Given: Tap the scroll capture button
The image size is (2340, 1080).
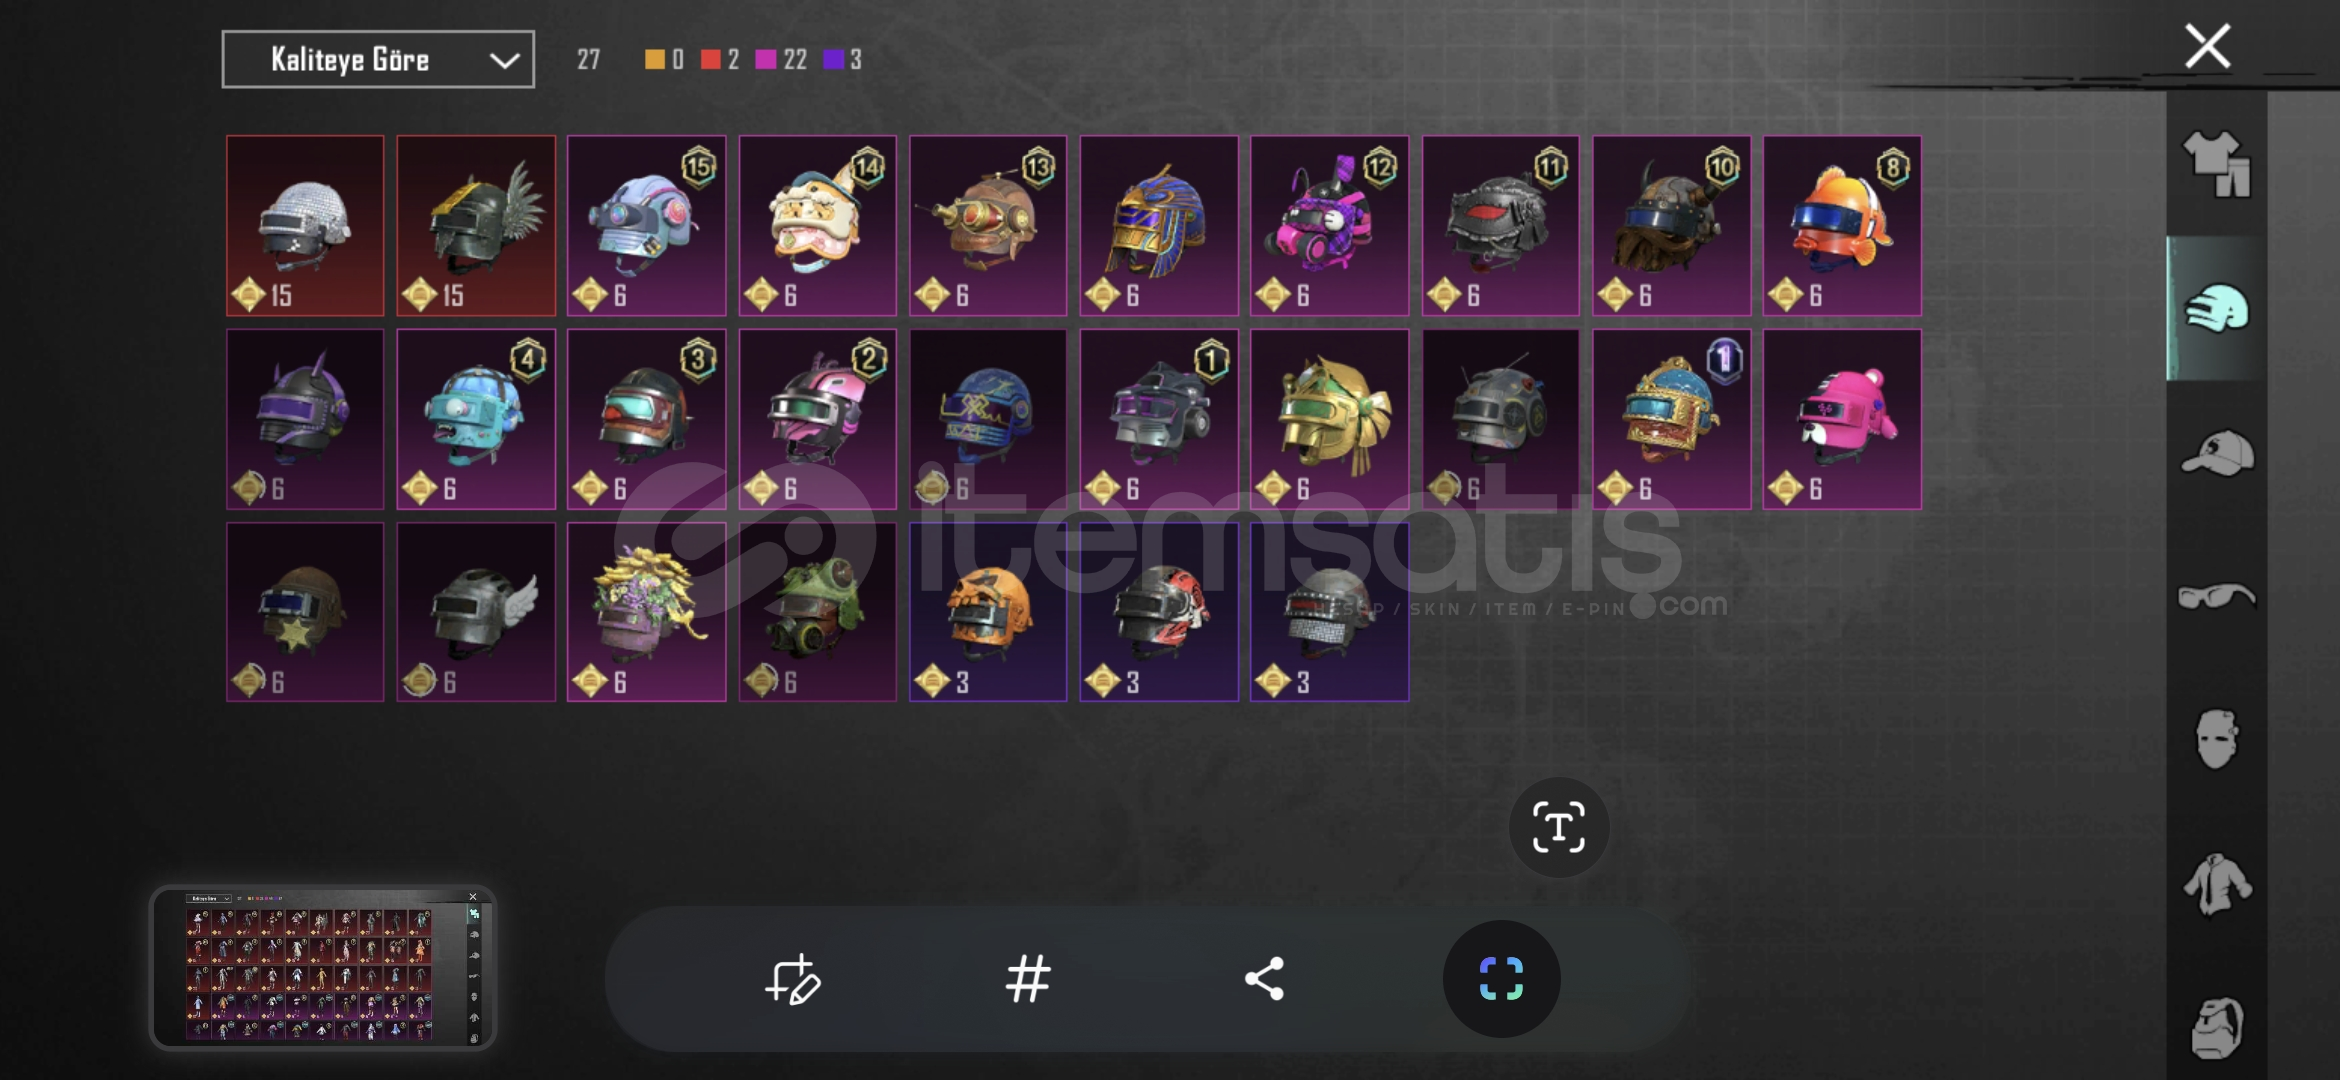Looking at the screenshot, I should (1501, 979).
